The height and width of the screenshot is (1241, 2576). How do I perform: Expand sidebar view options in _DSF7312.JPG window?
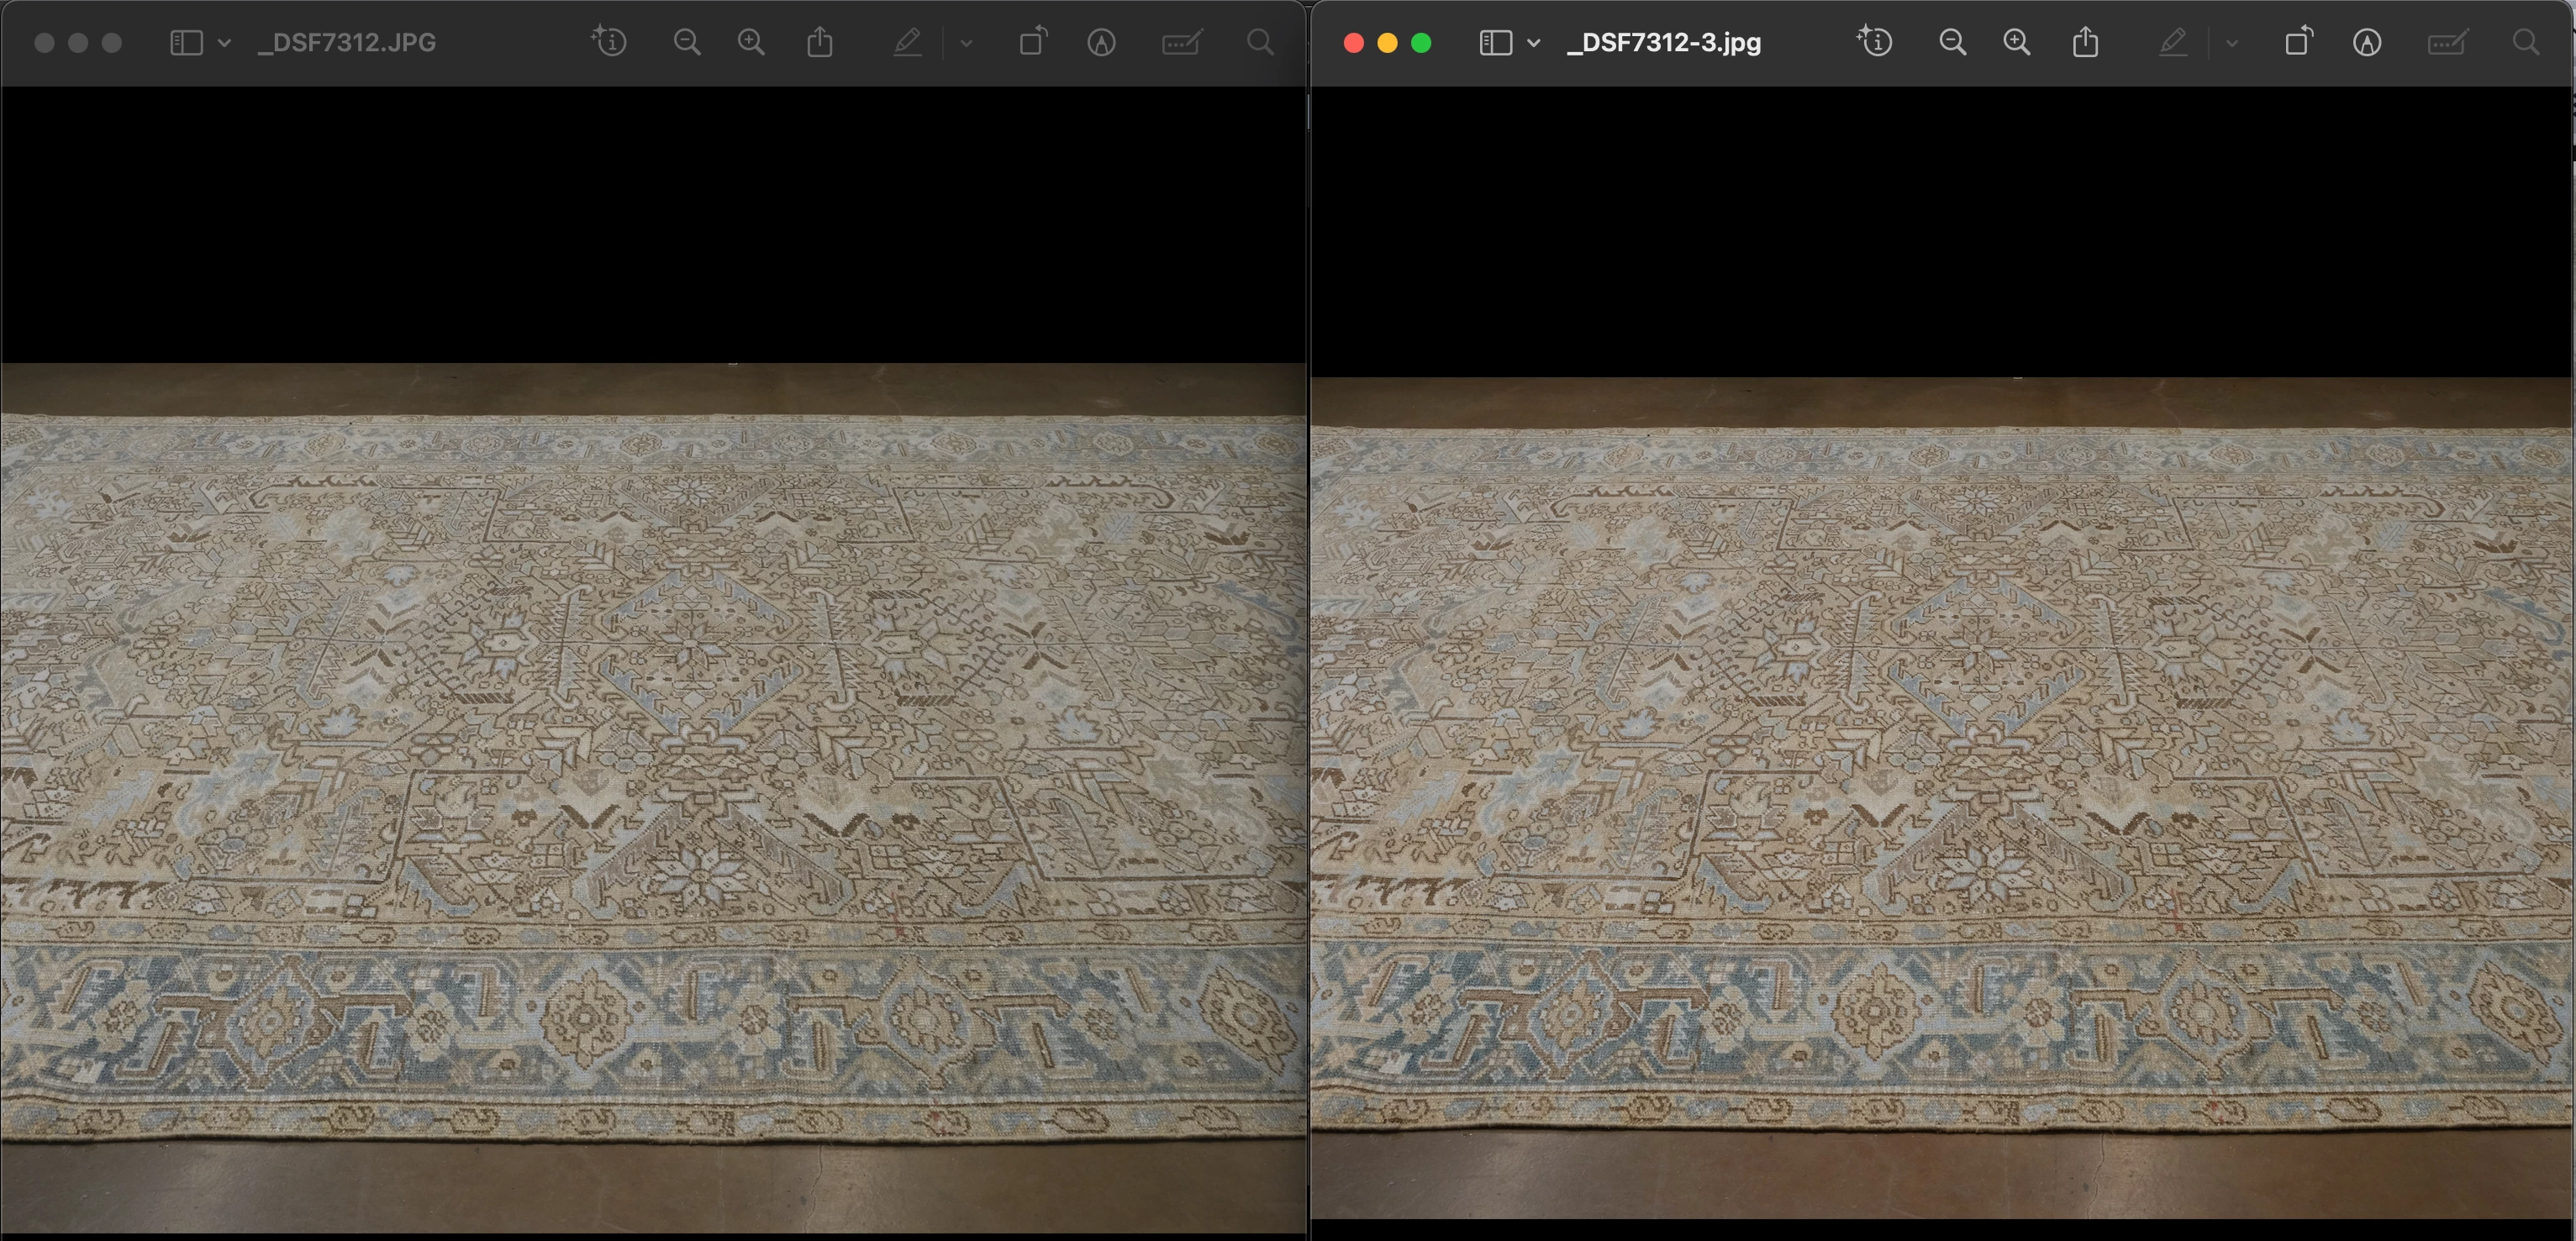225,43
